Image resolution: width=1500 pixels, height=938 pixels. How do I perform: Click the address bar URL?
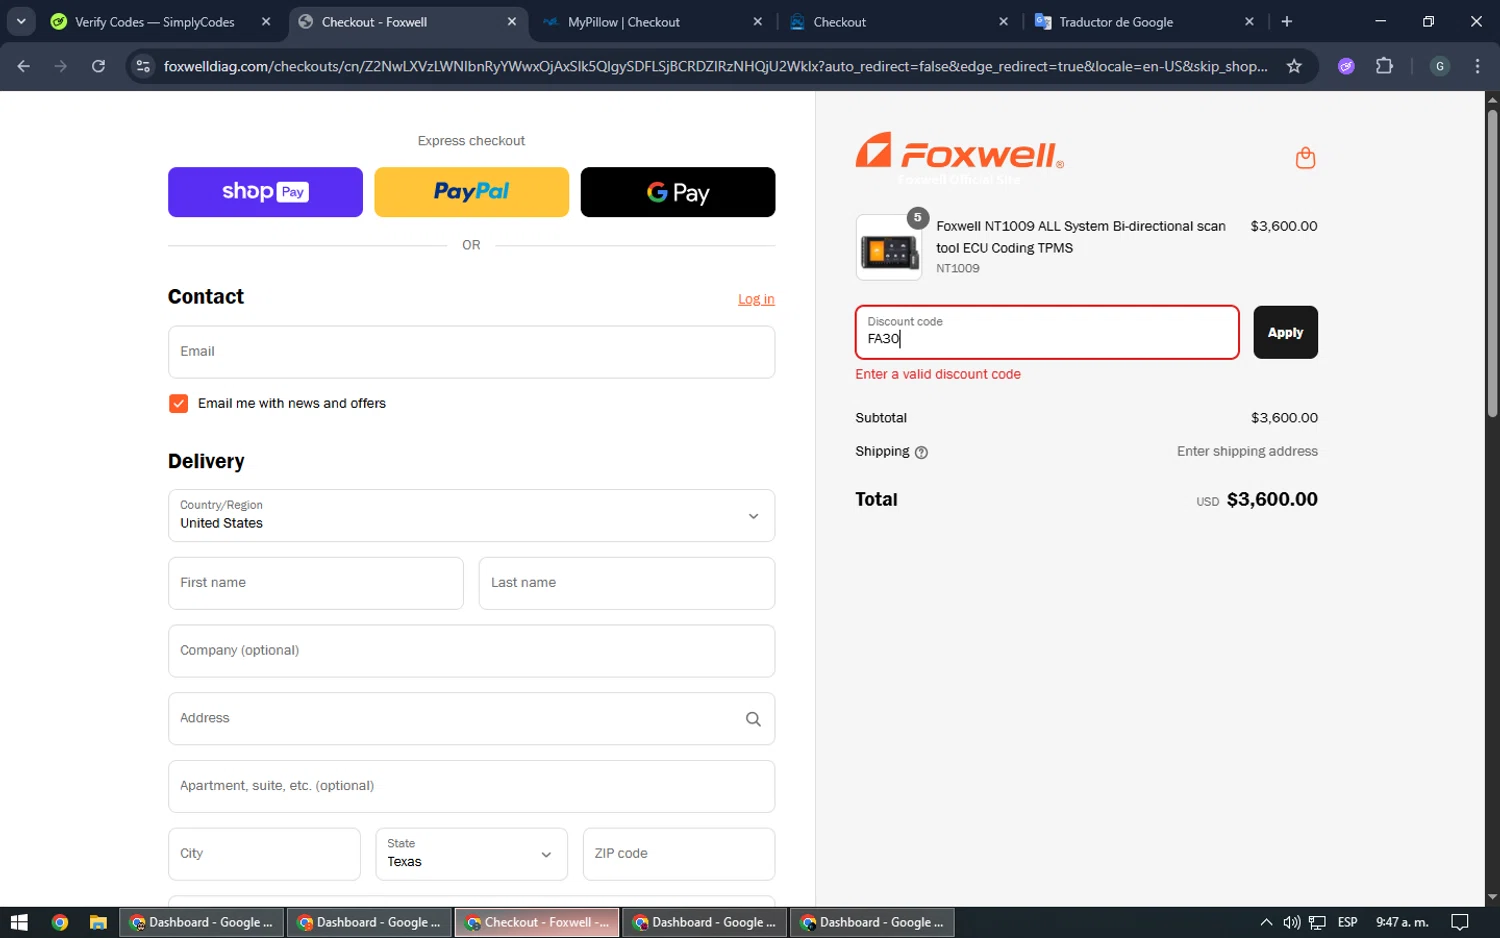[715, 66]
